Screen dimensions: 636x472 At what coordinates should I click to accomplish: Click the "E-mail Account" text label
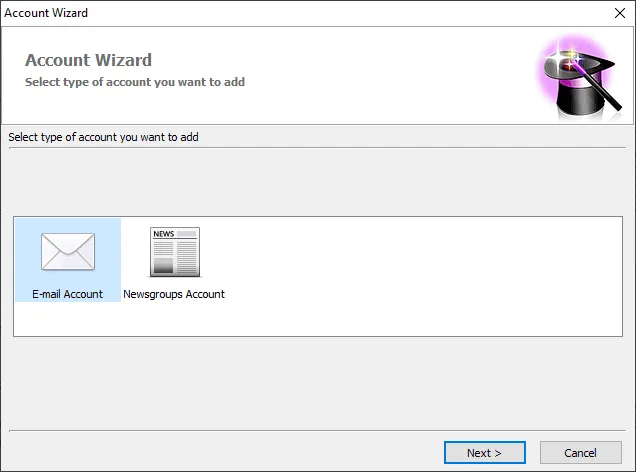pyautogui.click(x=67, y=294)
